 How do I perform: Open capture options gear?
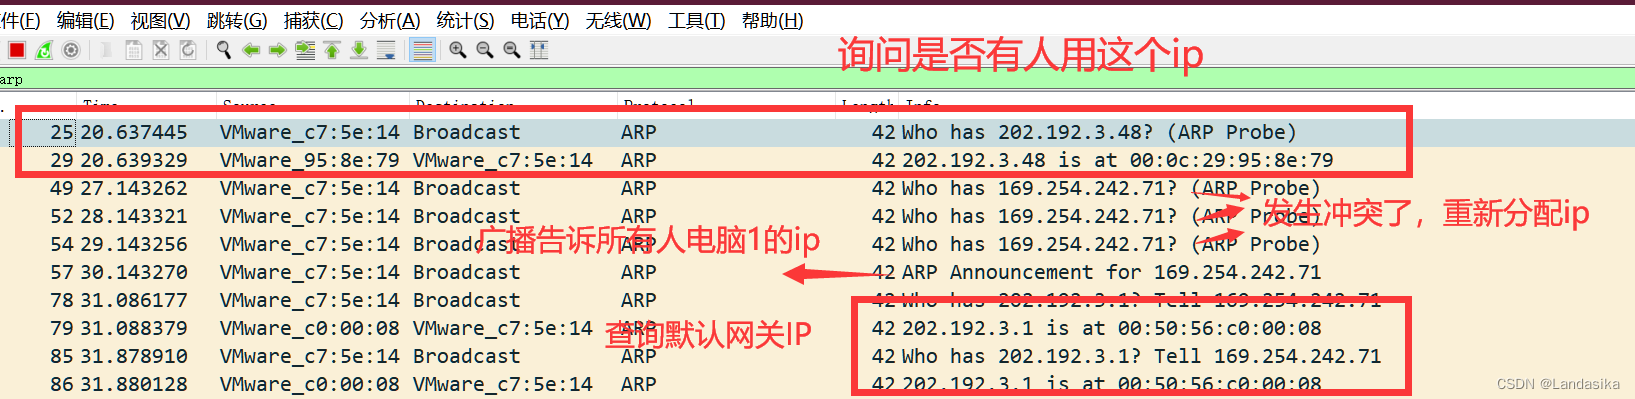(x=71, y=50)
